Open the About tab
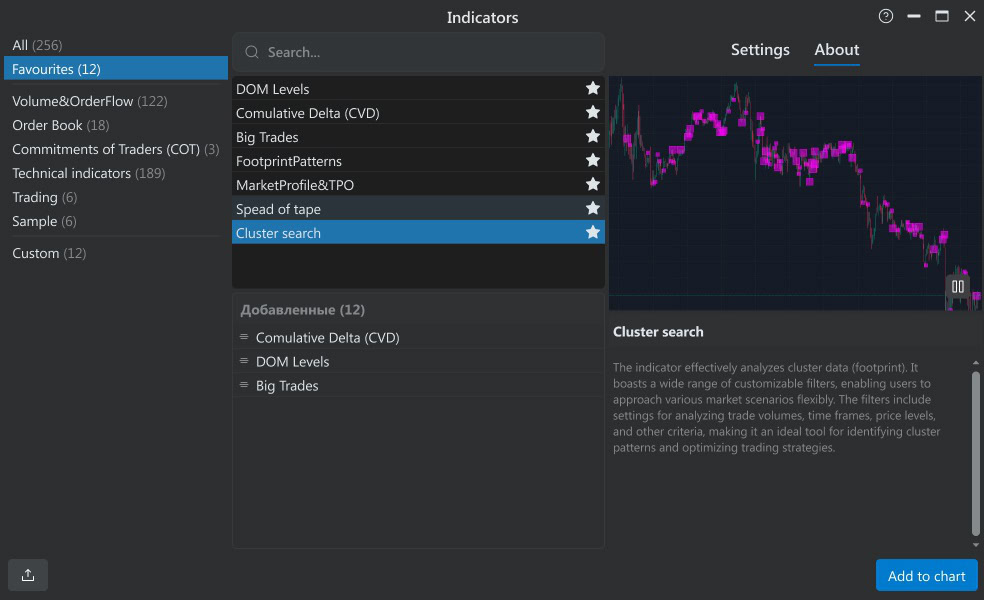The image size is (984, 600). [836, 49]
